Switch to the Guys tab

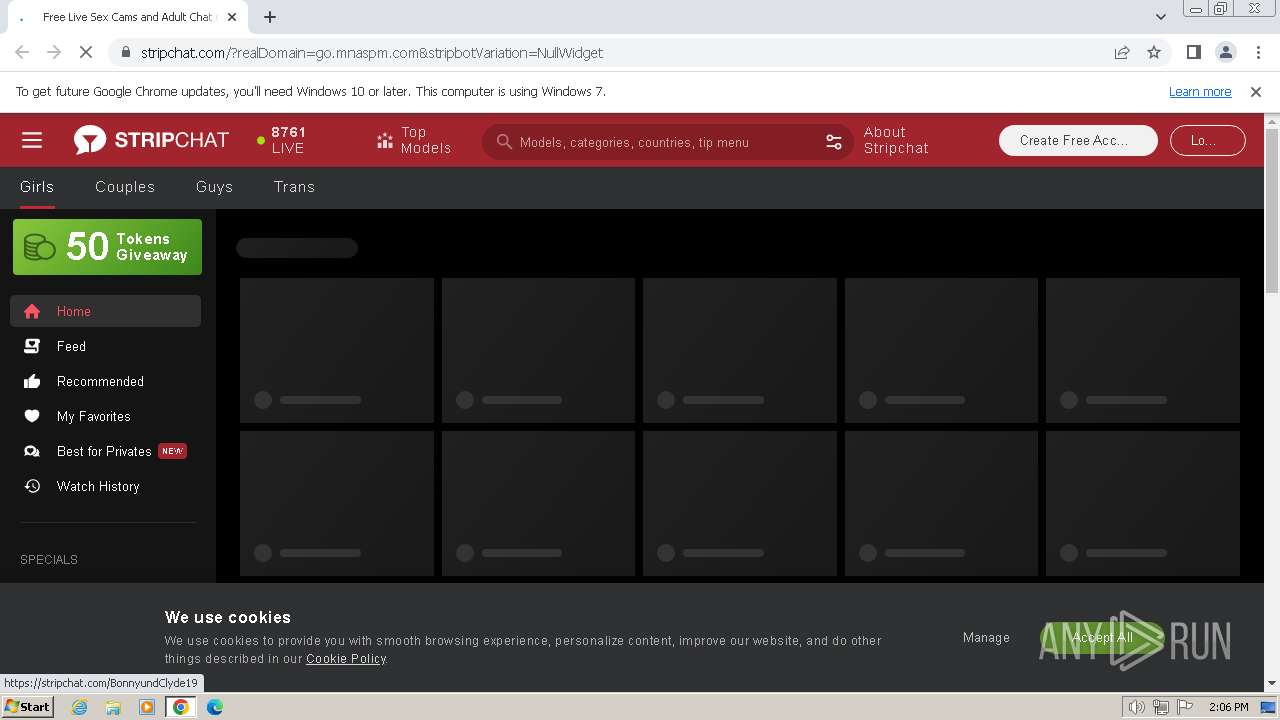pyautogui.click(x=214, y=187)
